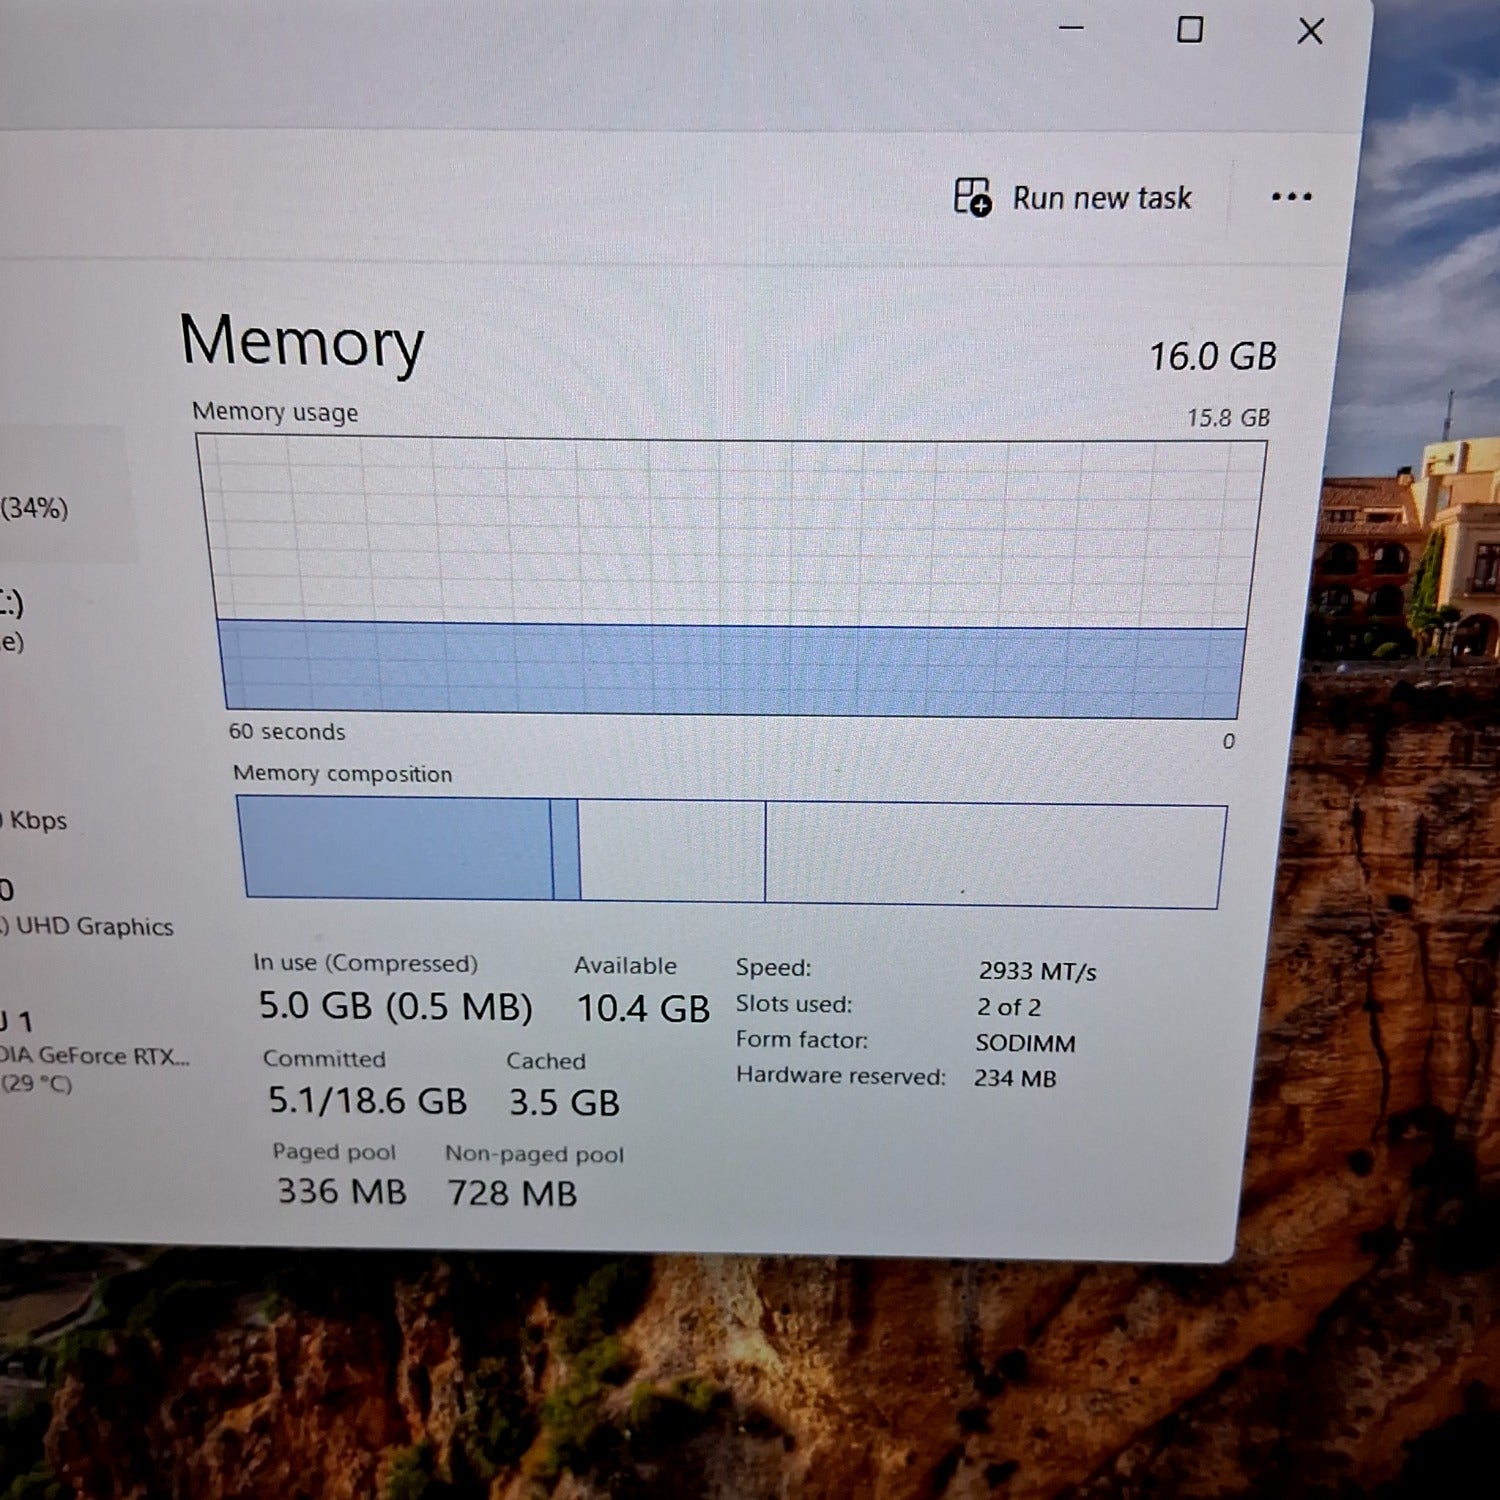1500x1500 pixels.
Task: Open the three-dot more options menu
Action: pyautogui.click(x=1291, y=197)
